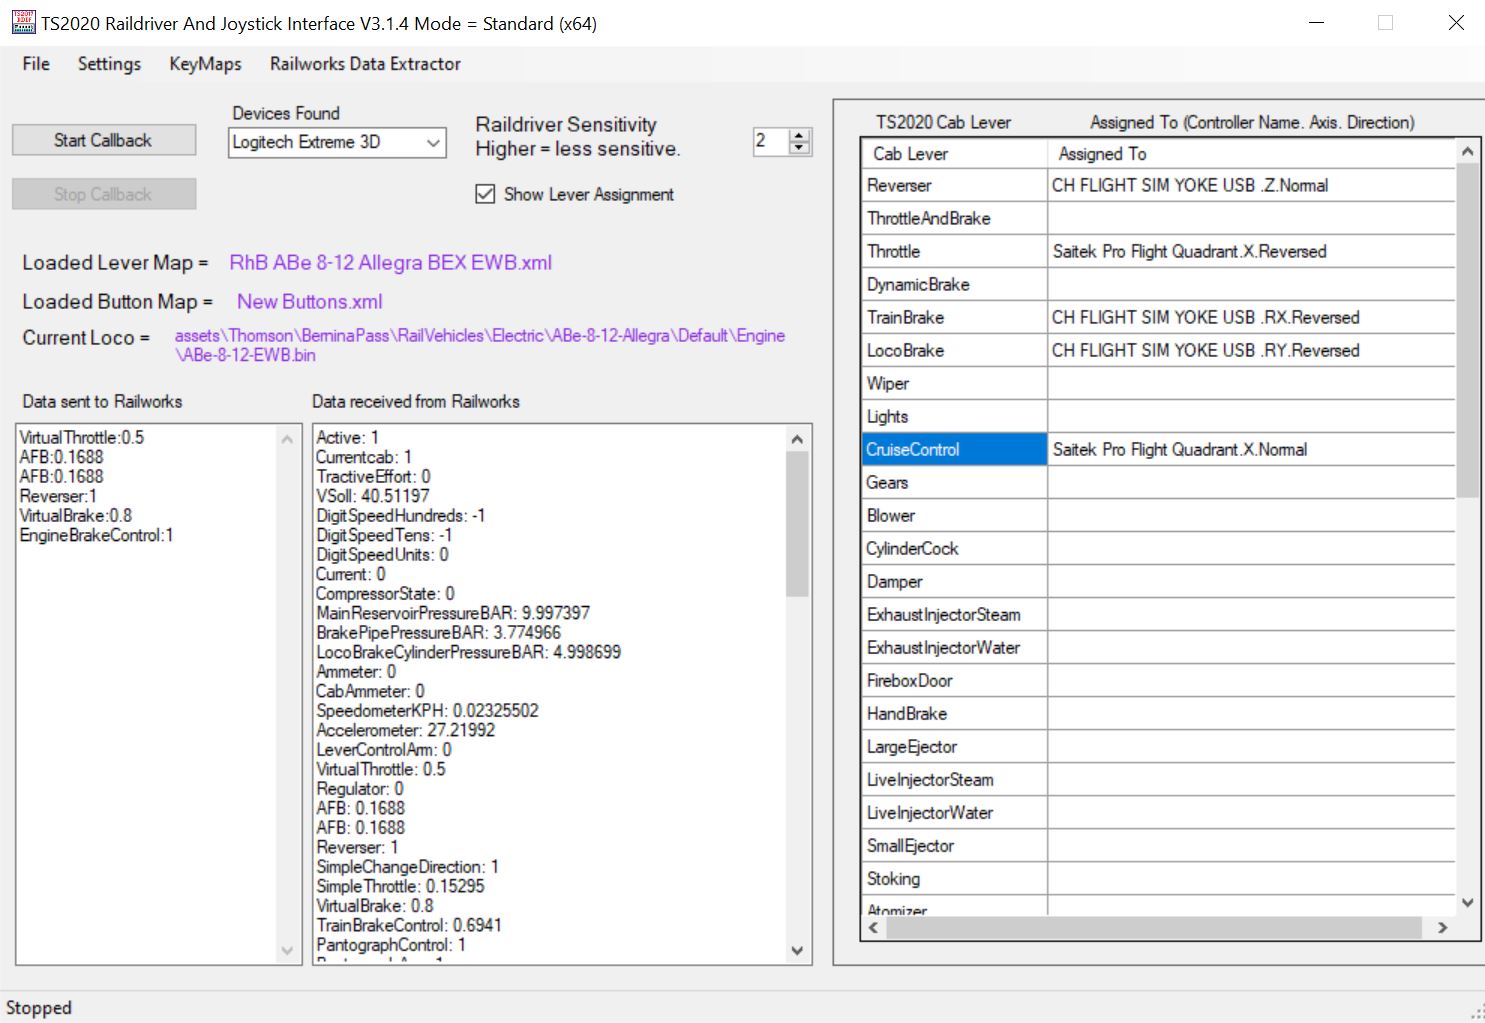Click the application icon in the title bar
Screen dimensions: 1485x1023
tap(23, 22)
